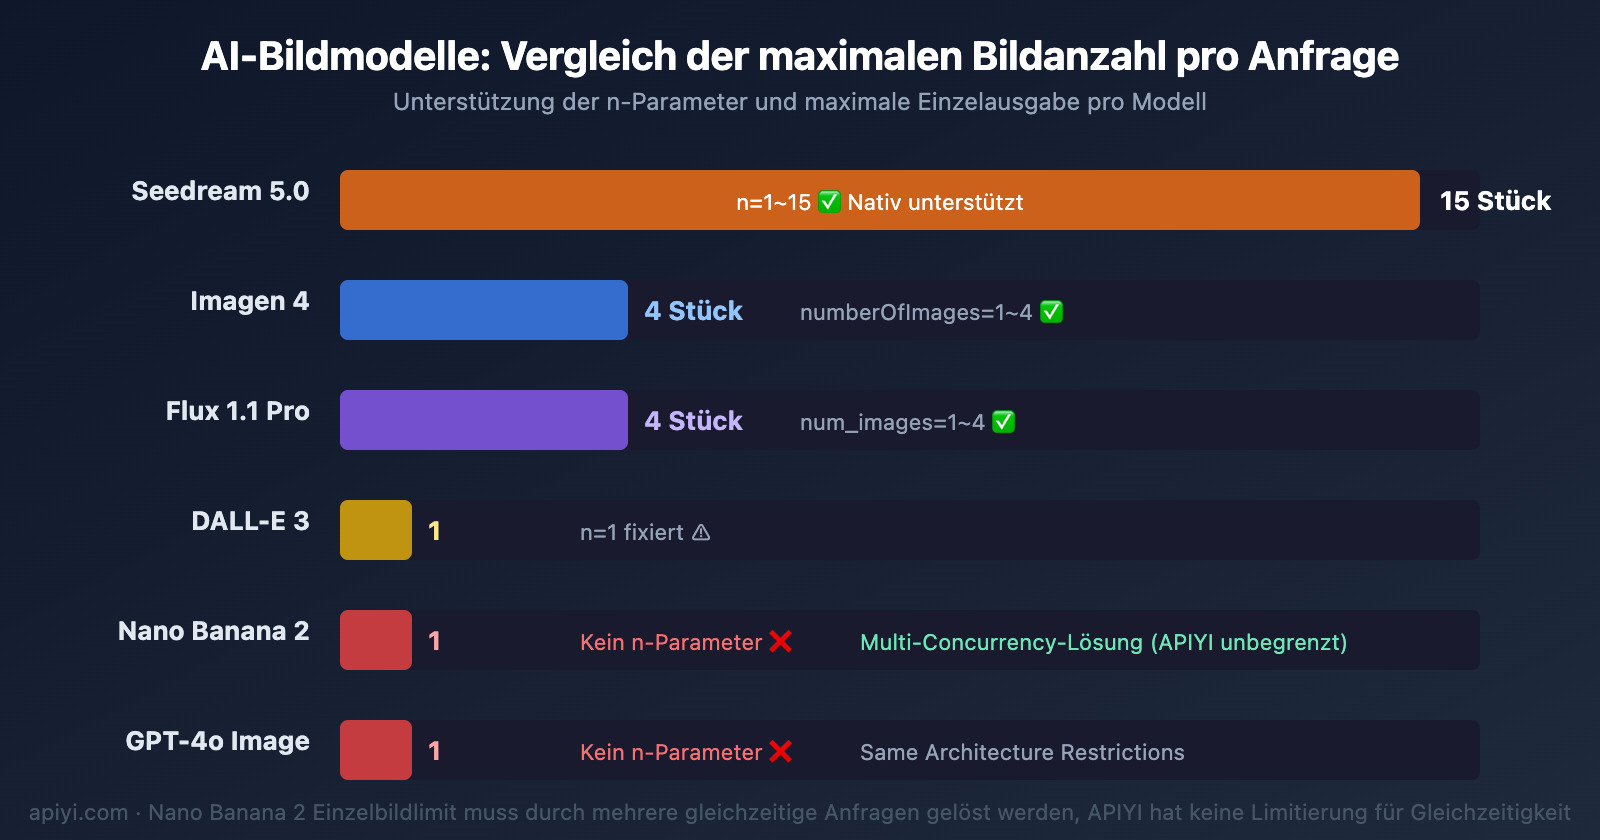Open the apiyi.com footer link
Screen dimensions: 1600x840
coord(78,812)
